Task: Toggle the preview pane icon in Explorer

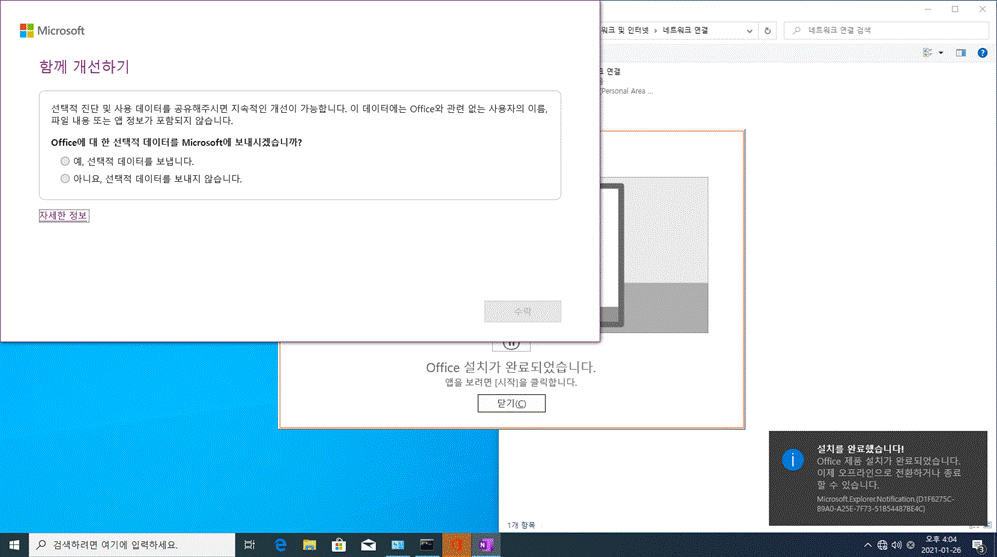Action: tap(961, 53)
